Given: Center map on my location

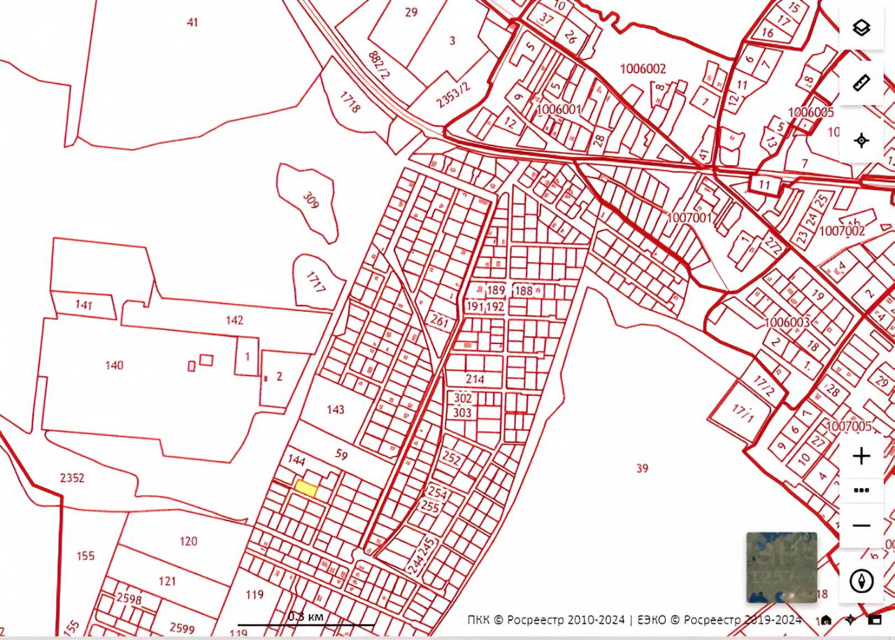Looking at the screenshot, I should tap(861, 140).
